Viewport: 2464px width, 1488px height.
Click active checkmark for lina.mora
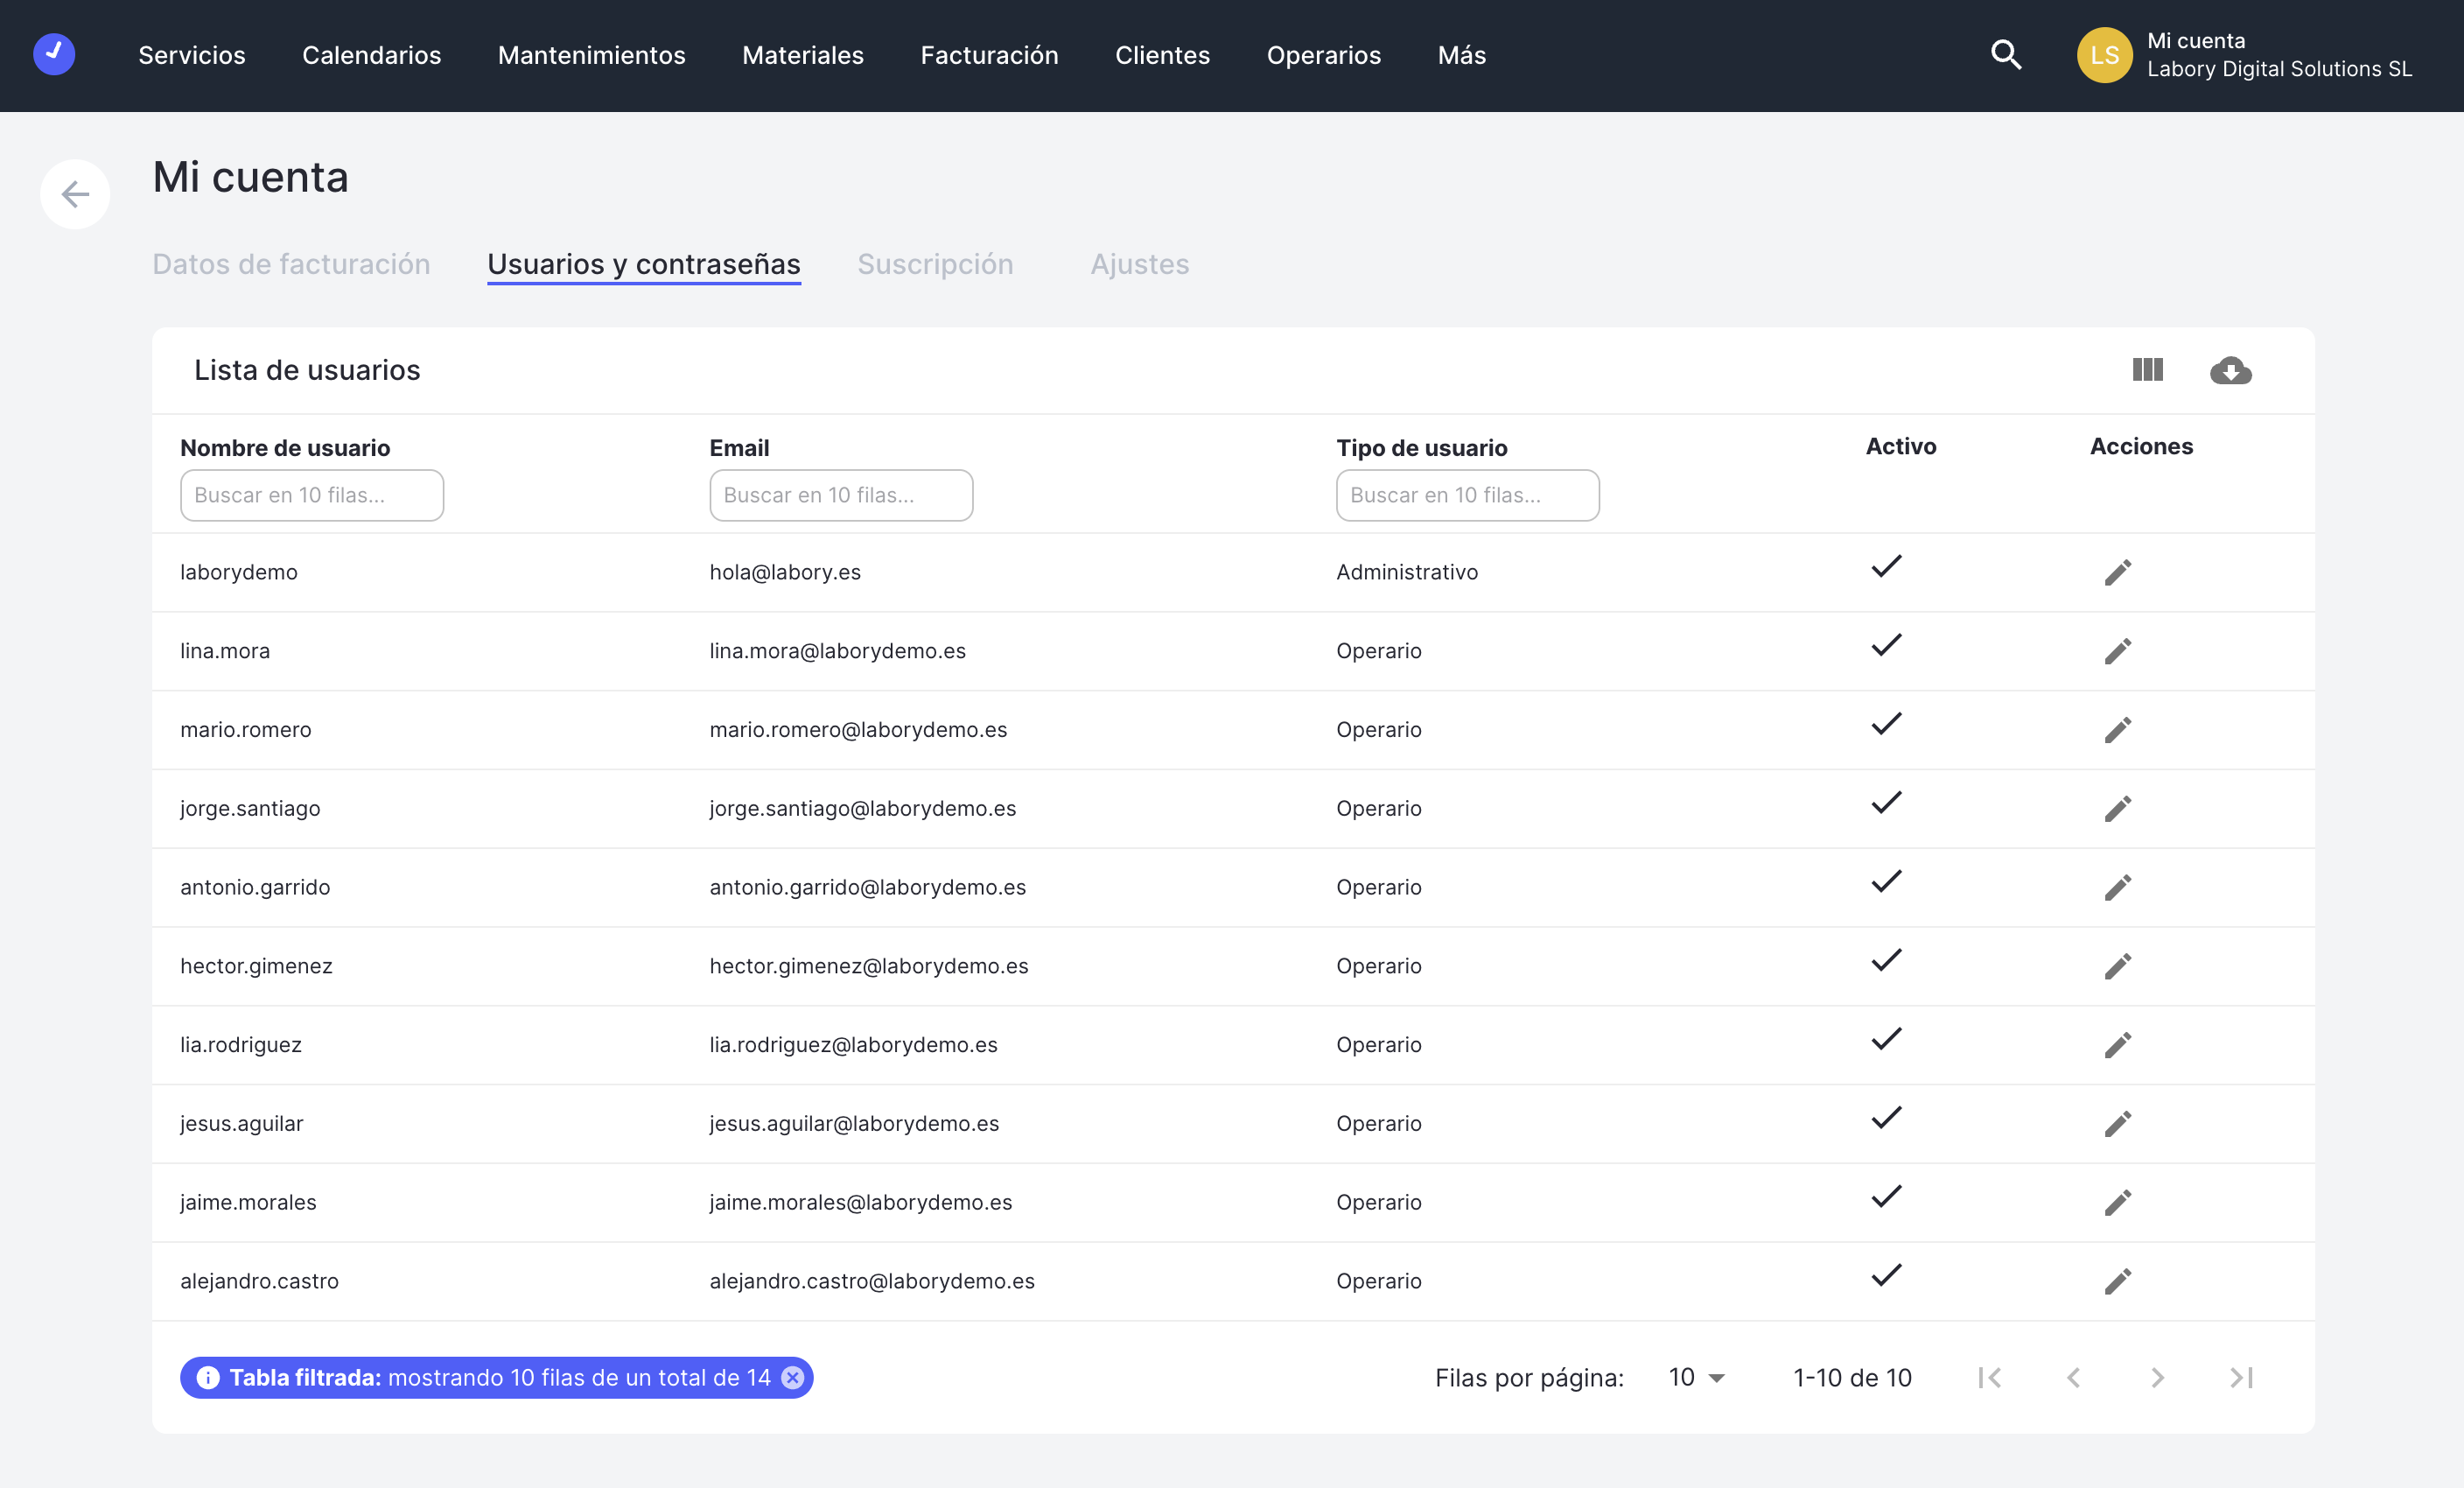tap(1886, 645)
